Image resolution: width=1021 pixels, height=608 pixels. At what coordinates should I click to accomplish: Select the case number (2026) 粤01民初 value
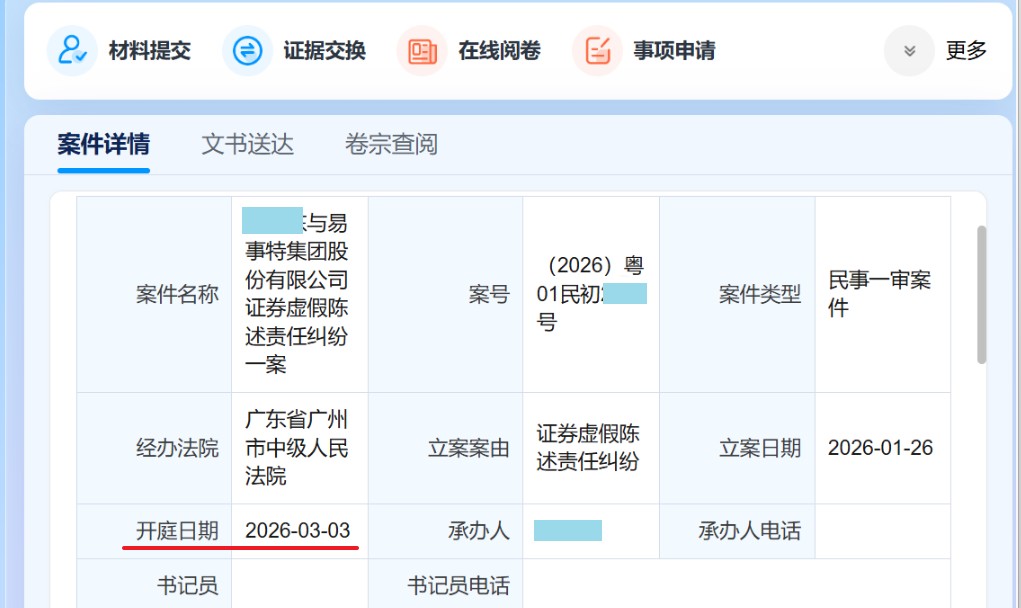coord(591,293)
